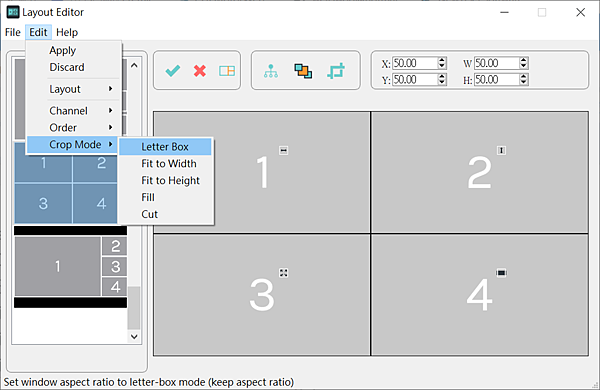Select Fit to Height crop mode
Viewport: 600px width, 390px height.
click(x=165, y=180)
